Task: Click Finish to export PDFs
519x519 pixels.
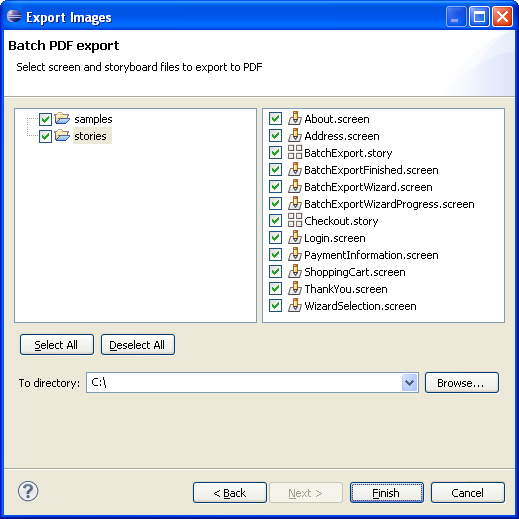Action: (387, 492)
